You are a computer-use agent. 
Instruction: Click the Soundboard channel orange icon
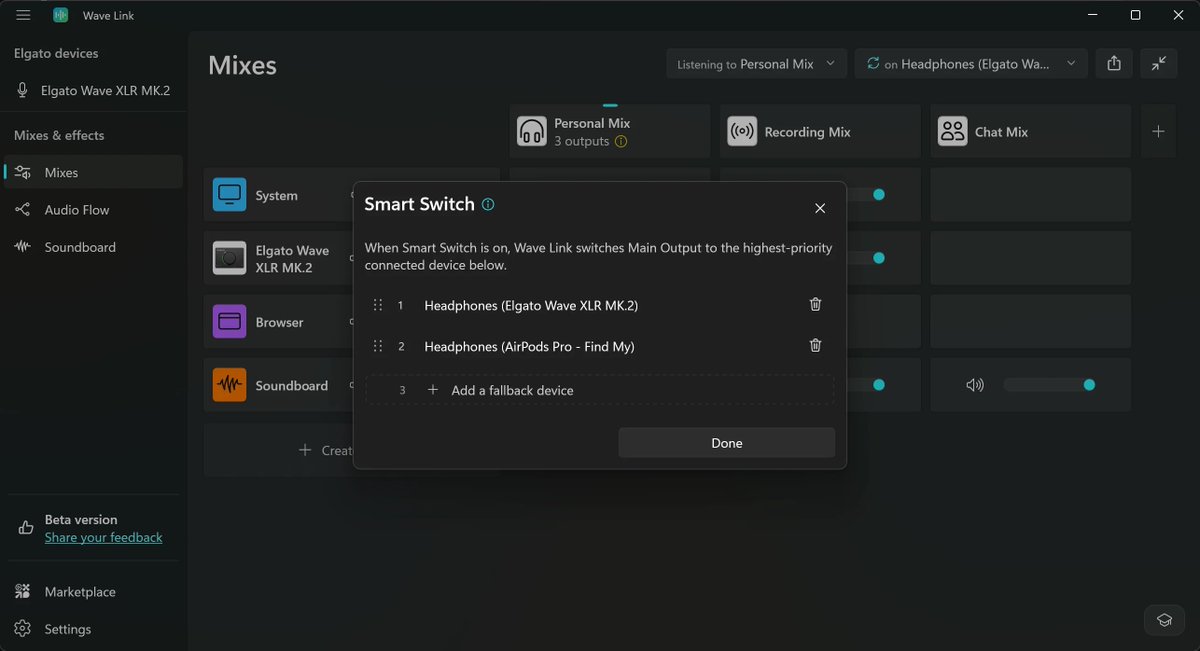click(x=229, y=385)
